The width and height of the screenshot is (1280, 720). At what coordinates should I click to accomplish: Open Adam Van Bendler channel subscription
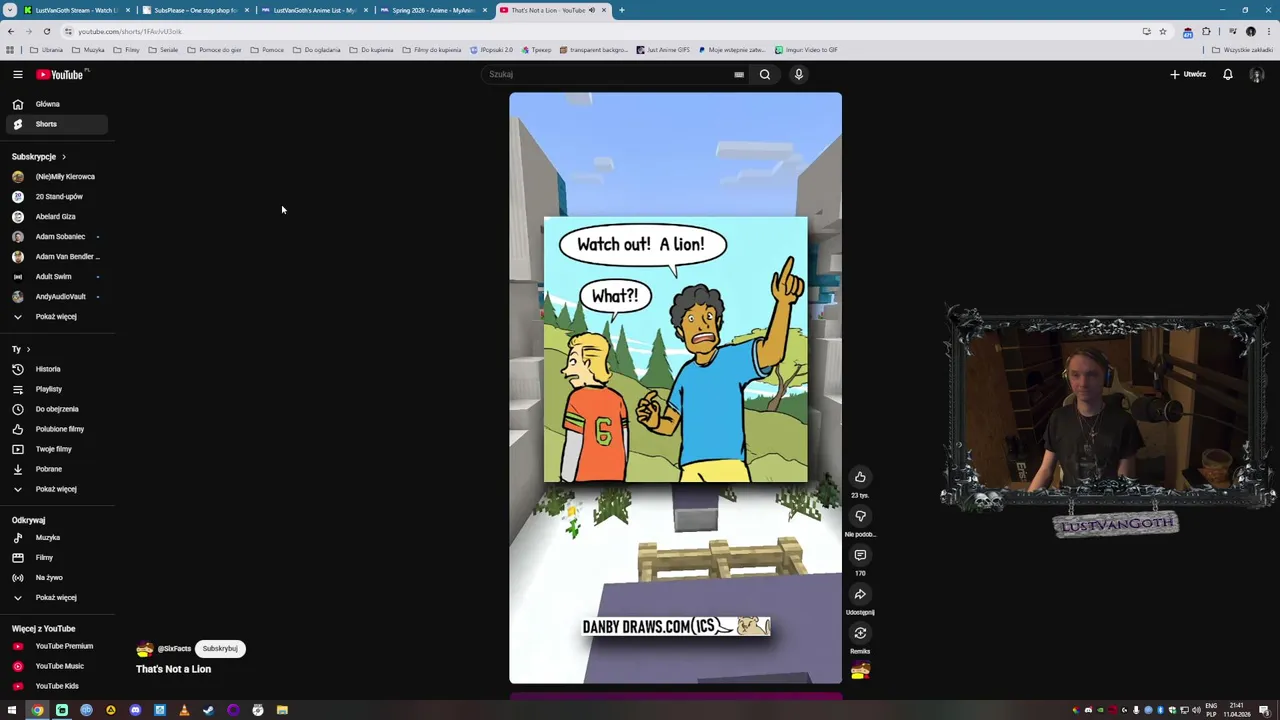[55, 256]
